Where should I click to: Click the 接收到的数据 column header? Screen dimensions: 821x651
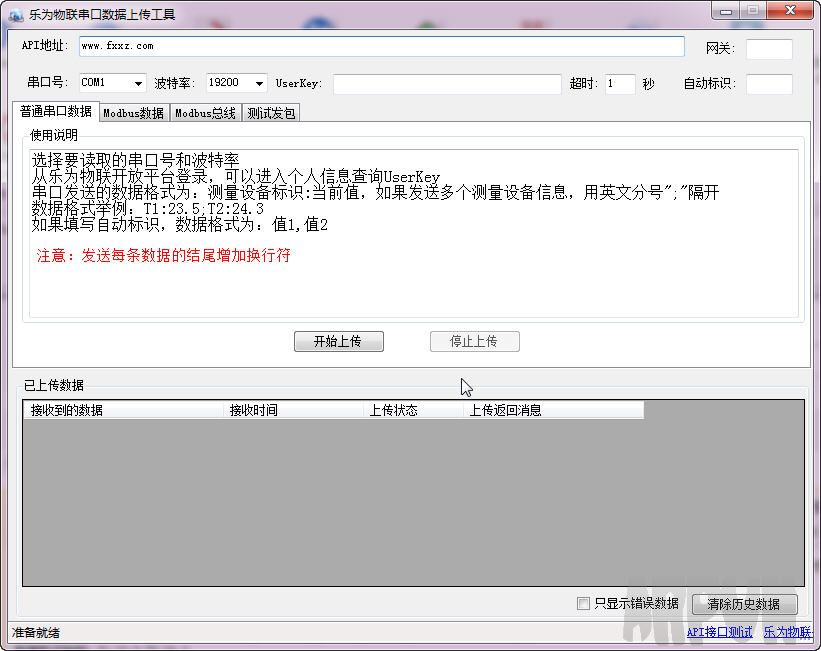(x=120, y=409)
